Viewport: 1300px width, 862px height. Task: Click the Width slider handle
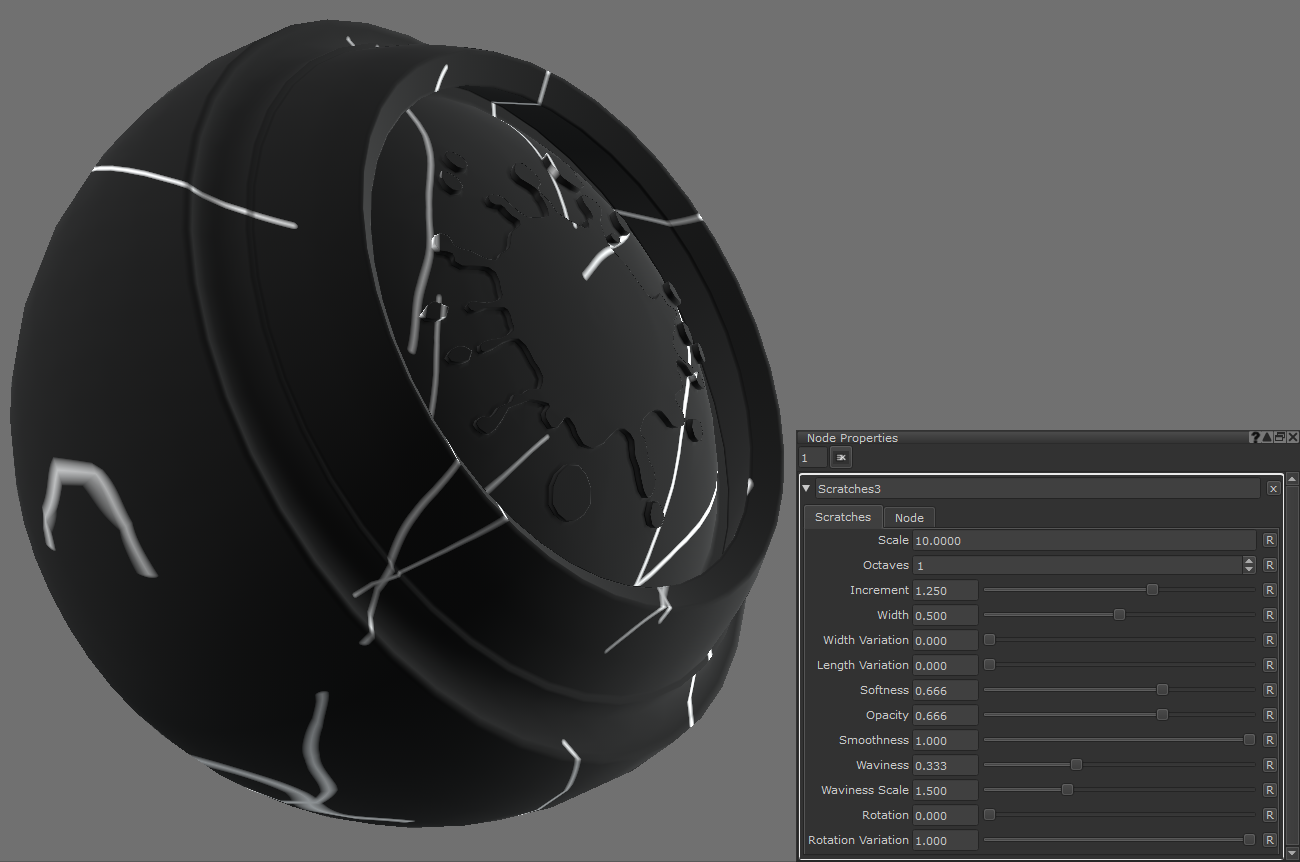(x=1119, y=615)
